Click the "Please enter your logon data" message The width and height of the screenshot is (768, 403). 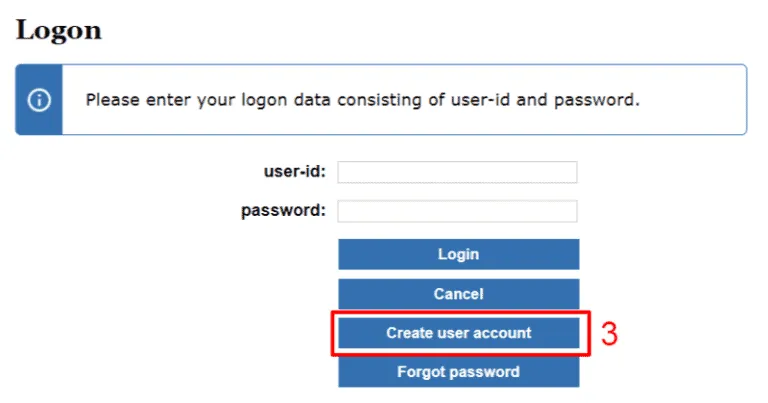363,100
